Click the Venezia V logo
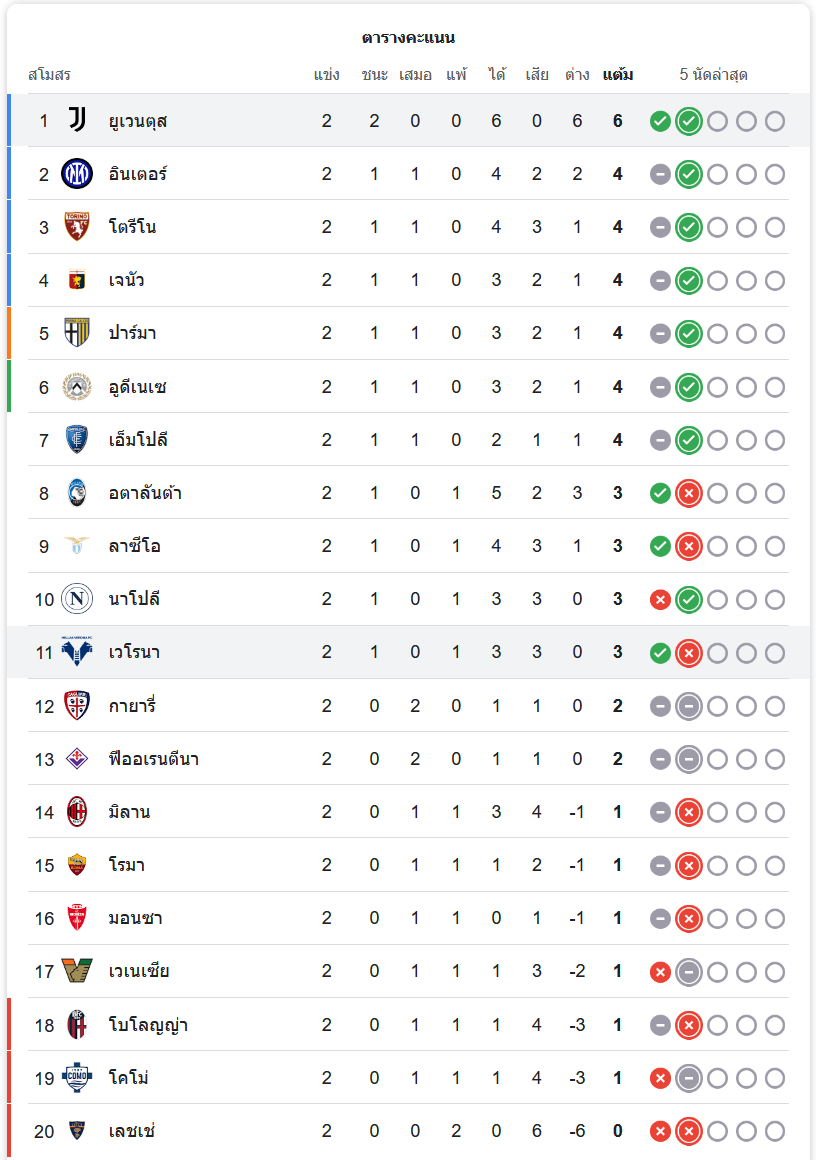This screenshot has width=816, height=1160. click(77, 971)
